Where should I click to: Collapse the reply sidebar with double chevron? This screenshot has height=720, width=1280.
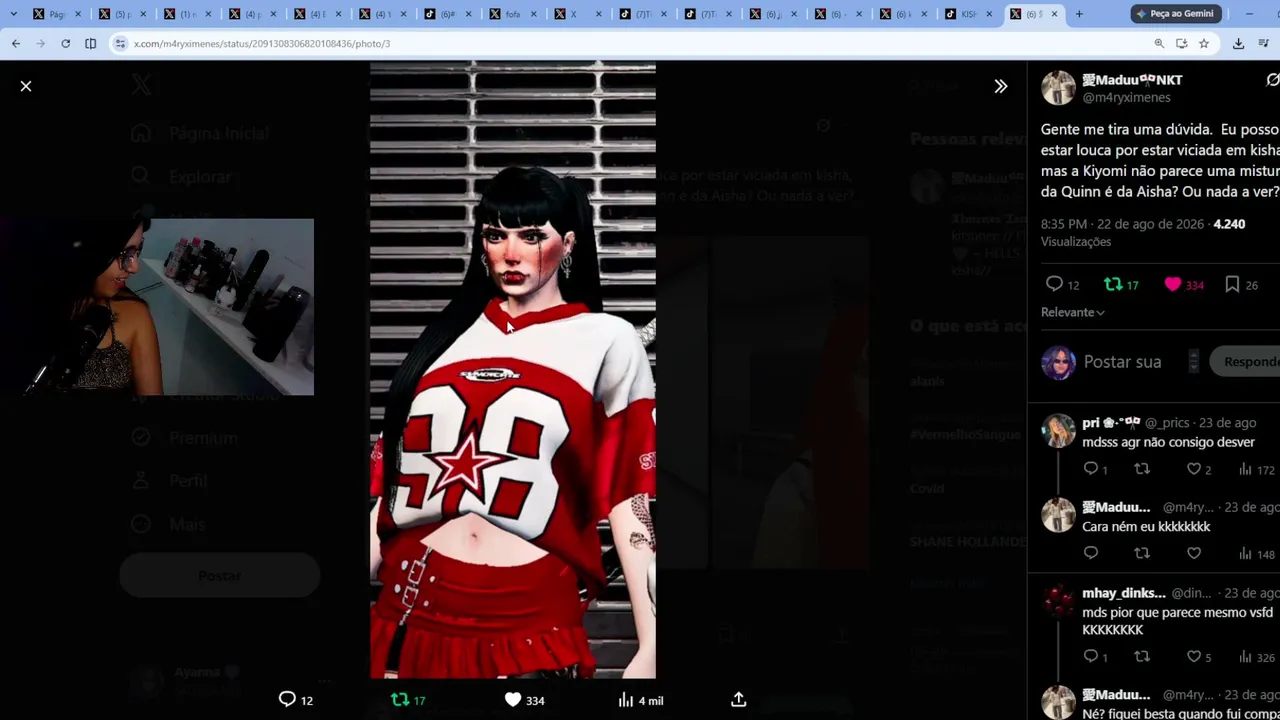click(1001, 86)
